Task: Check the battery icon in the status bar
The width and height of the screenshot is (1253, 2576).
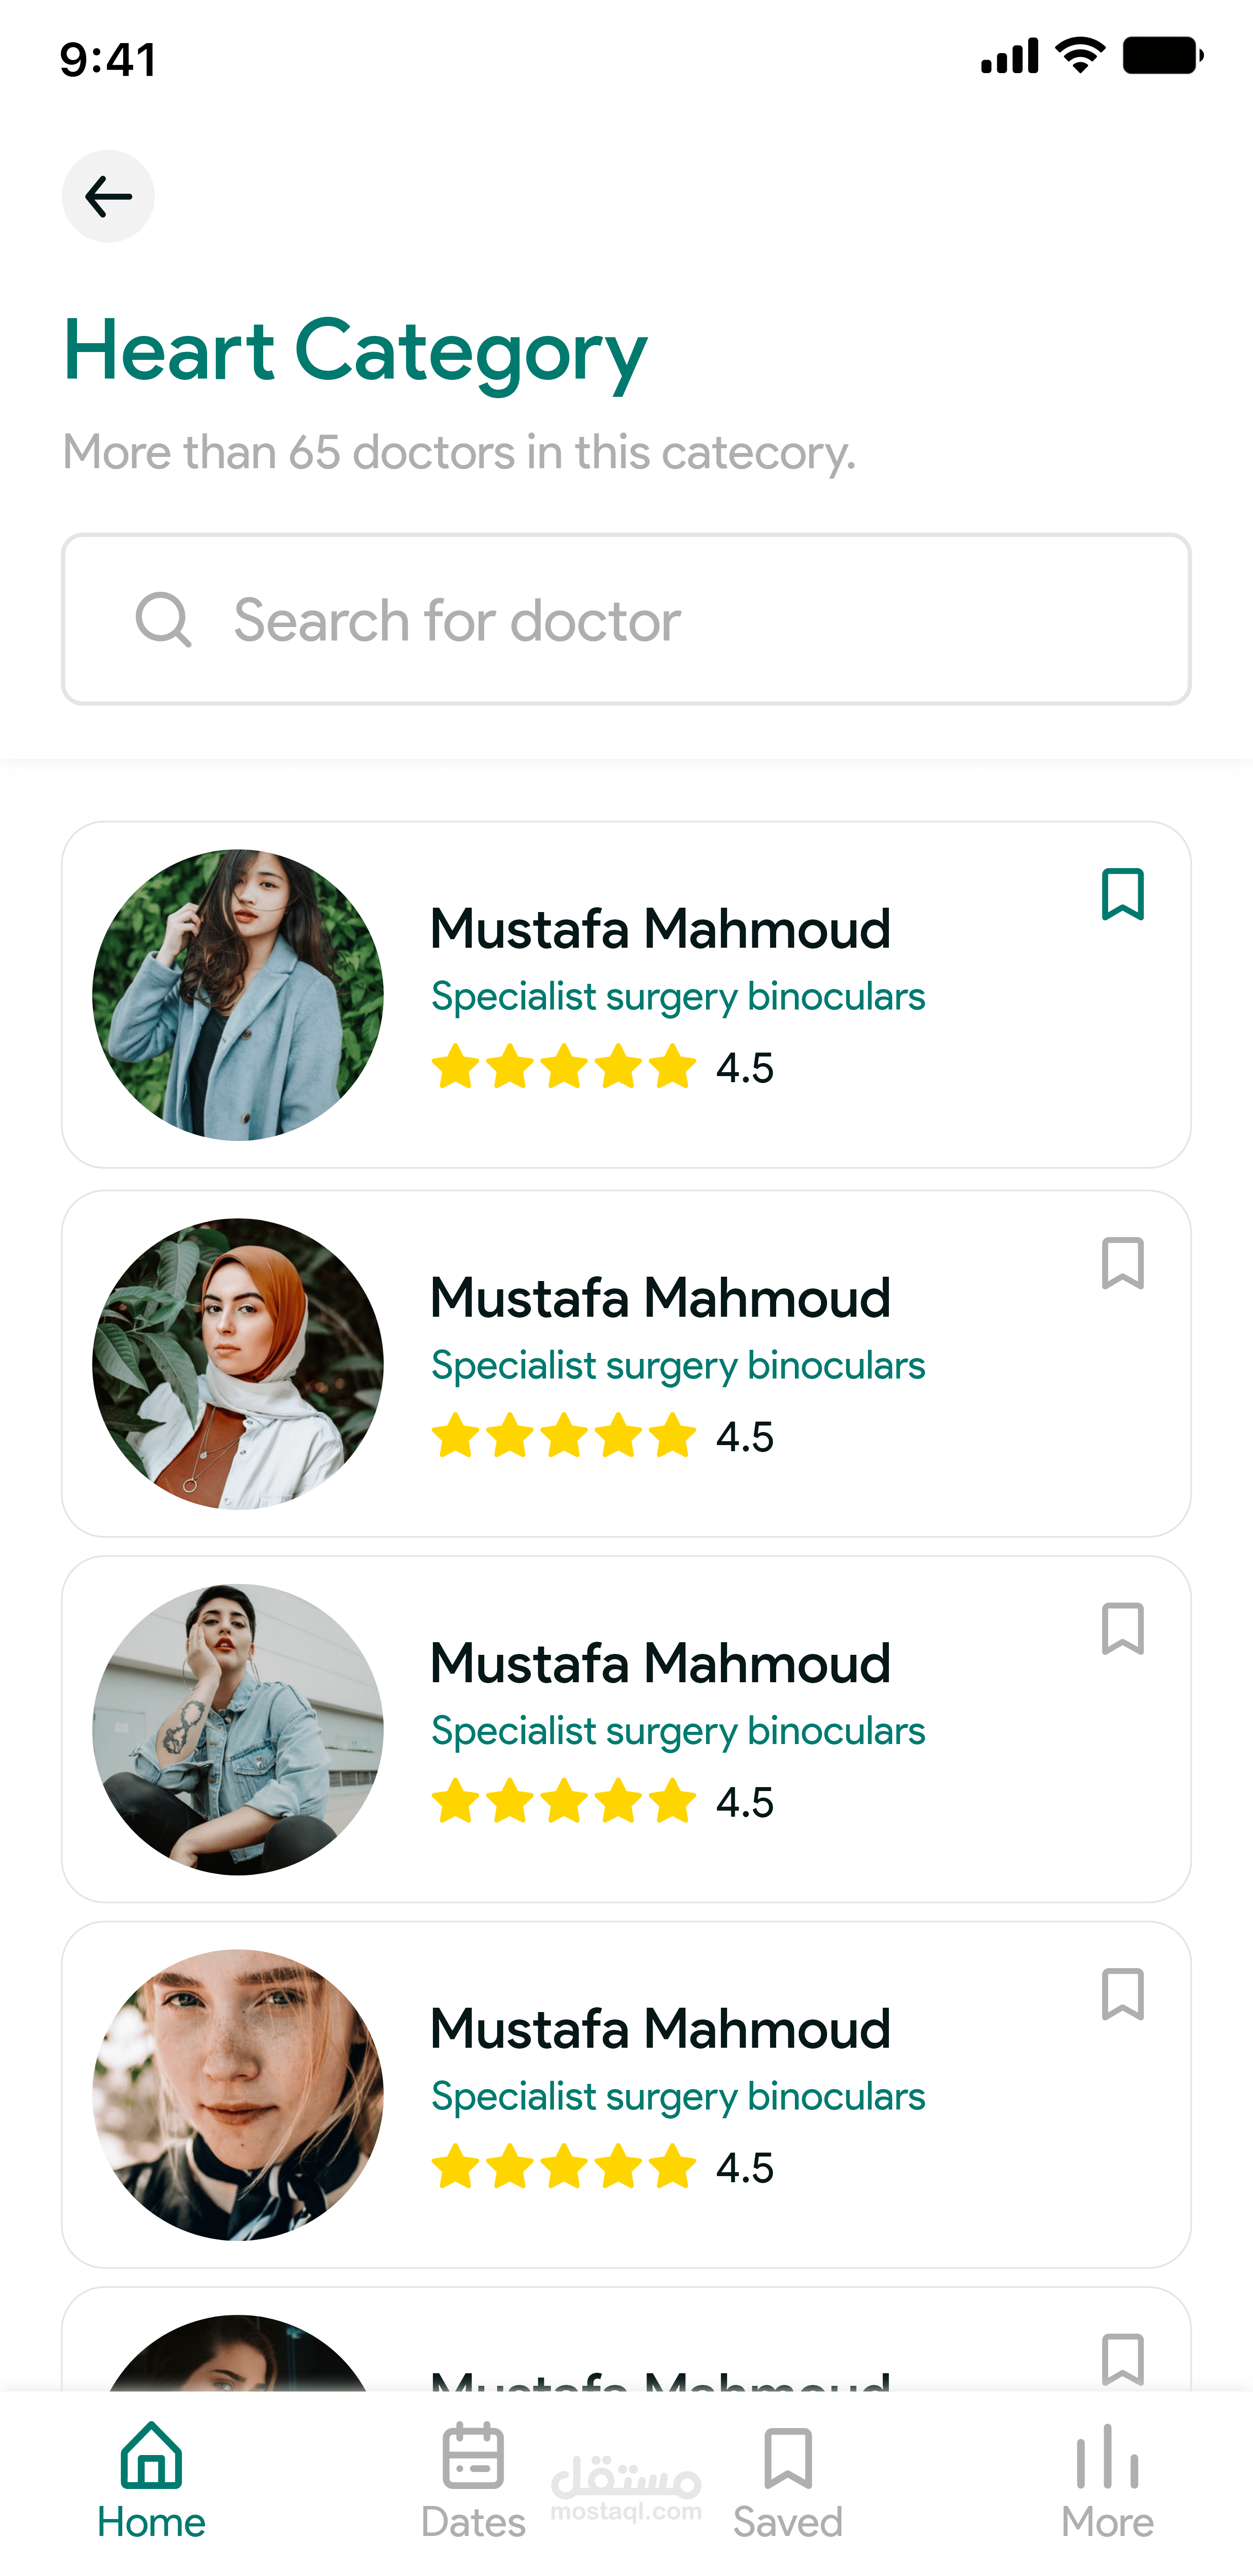Action: (x=1162, y=56)
